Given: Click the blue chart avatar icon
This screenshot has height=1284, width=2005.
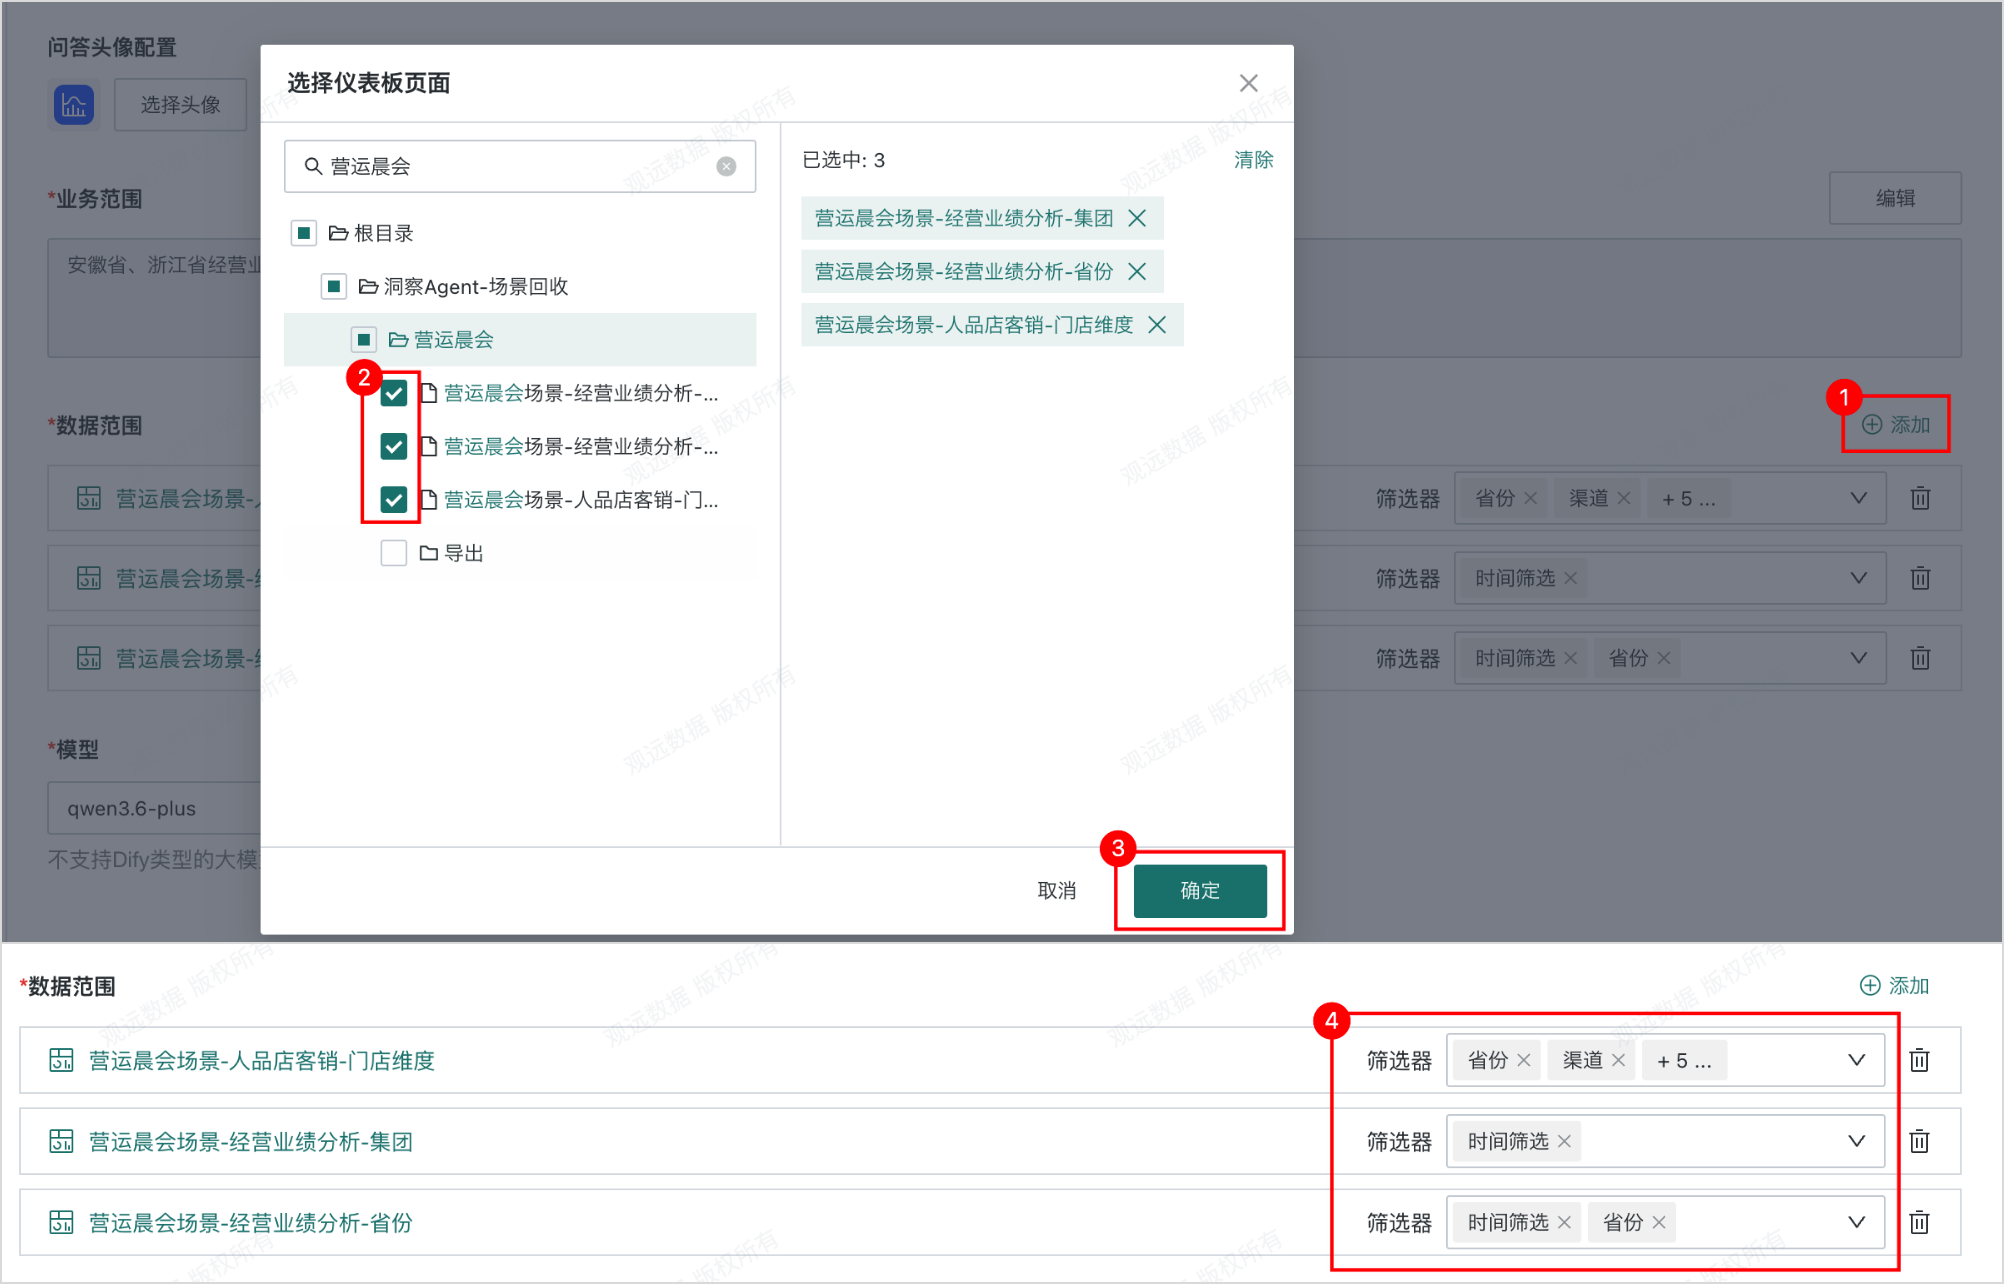Looking at the screenshot, I should [x=74, y=105].
